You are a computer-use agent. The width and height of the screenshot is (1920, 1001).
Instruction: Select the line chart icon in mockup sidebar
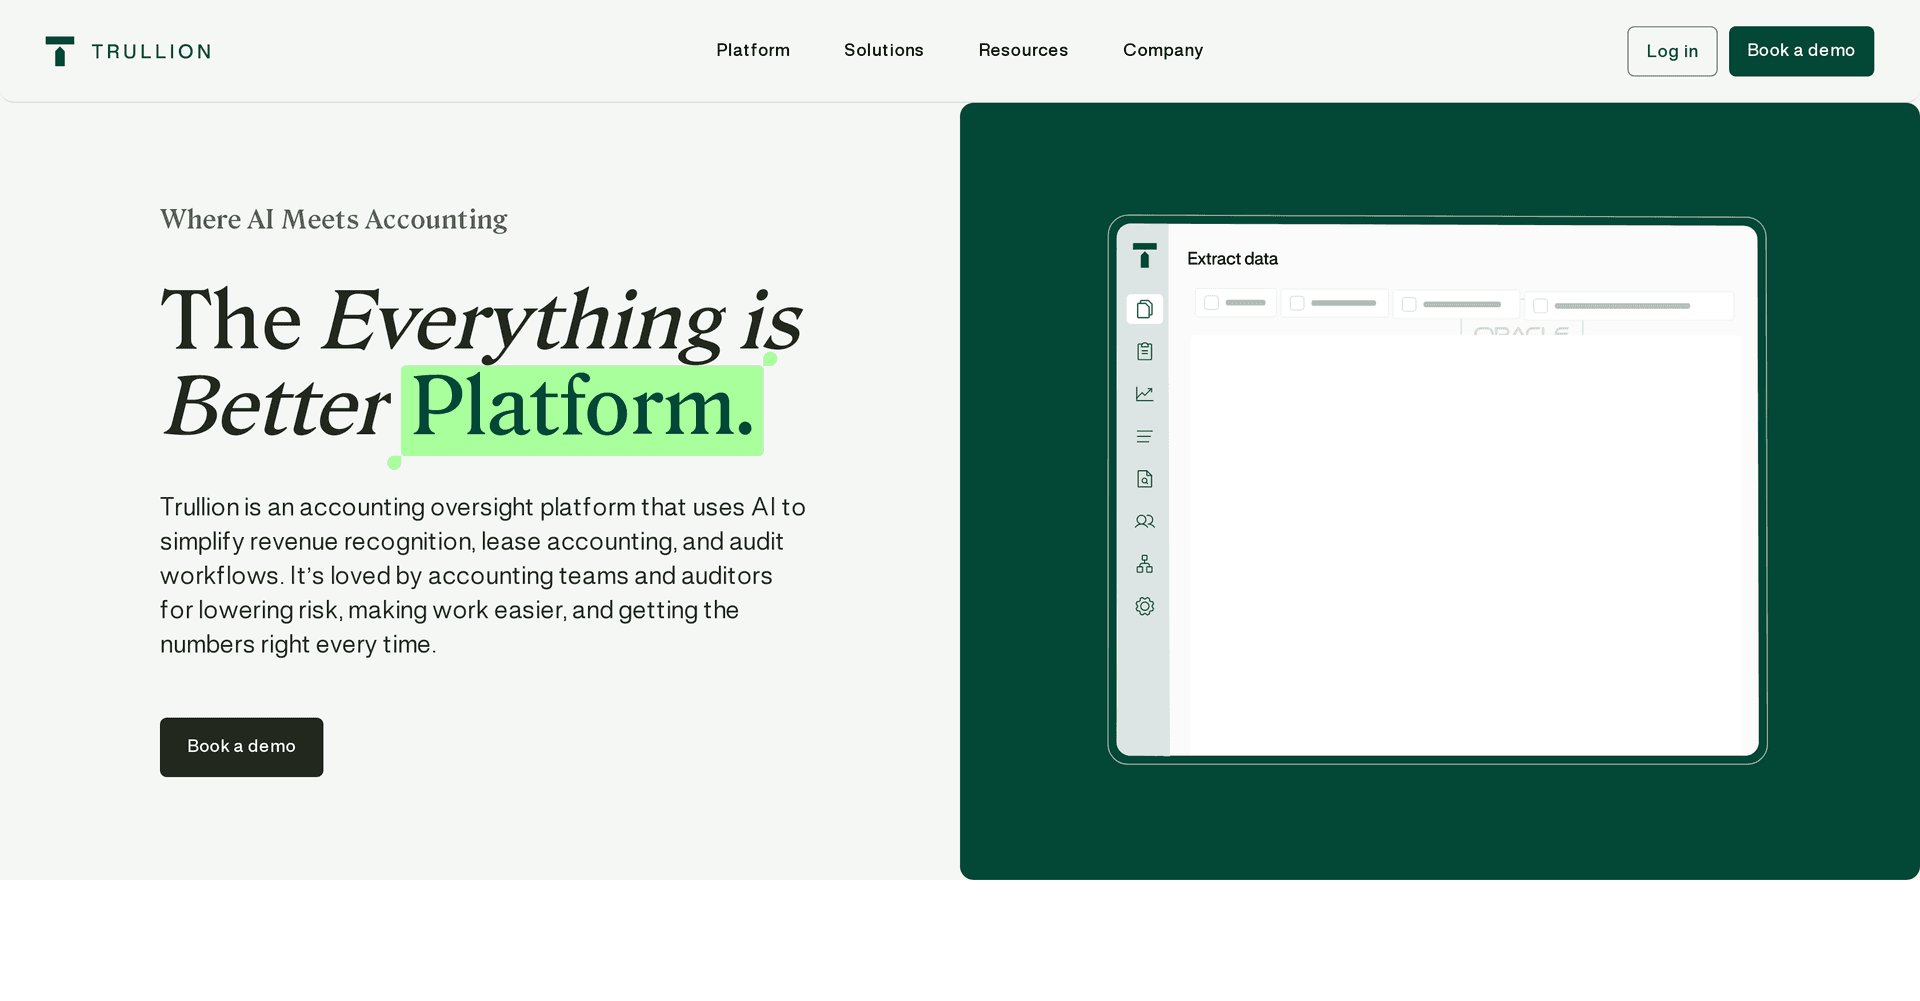pyautogui.click(x=1145, y=394)
